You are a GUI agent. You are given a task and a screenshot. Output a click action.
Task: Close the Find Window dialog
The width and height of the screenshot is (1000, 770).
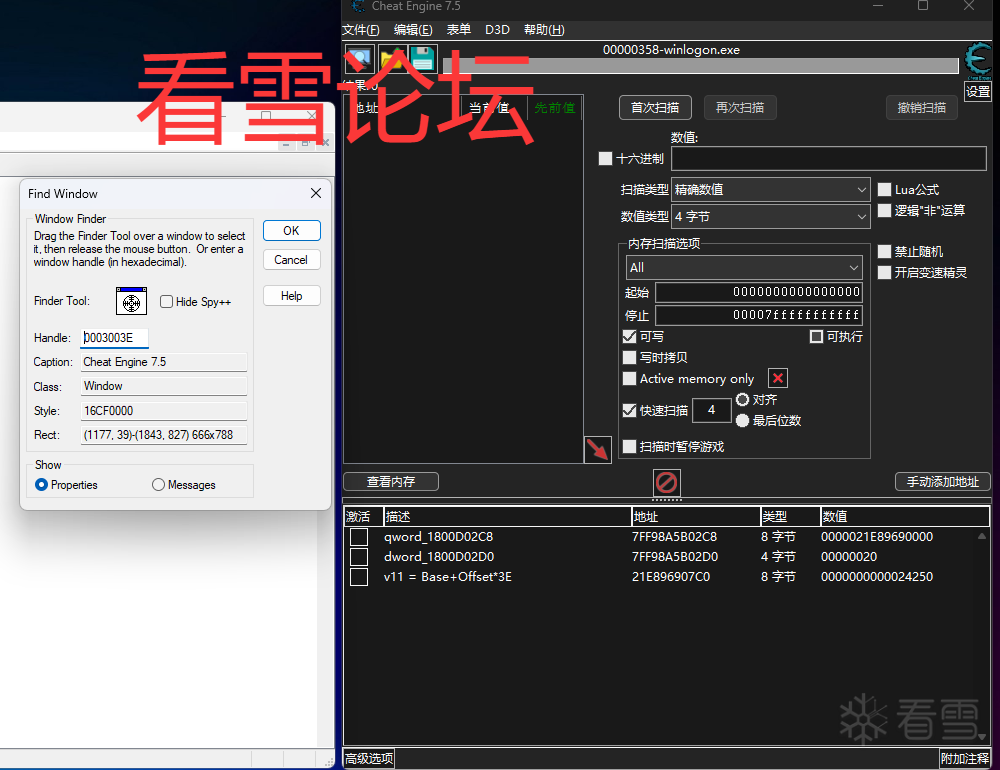coord(316,193)
